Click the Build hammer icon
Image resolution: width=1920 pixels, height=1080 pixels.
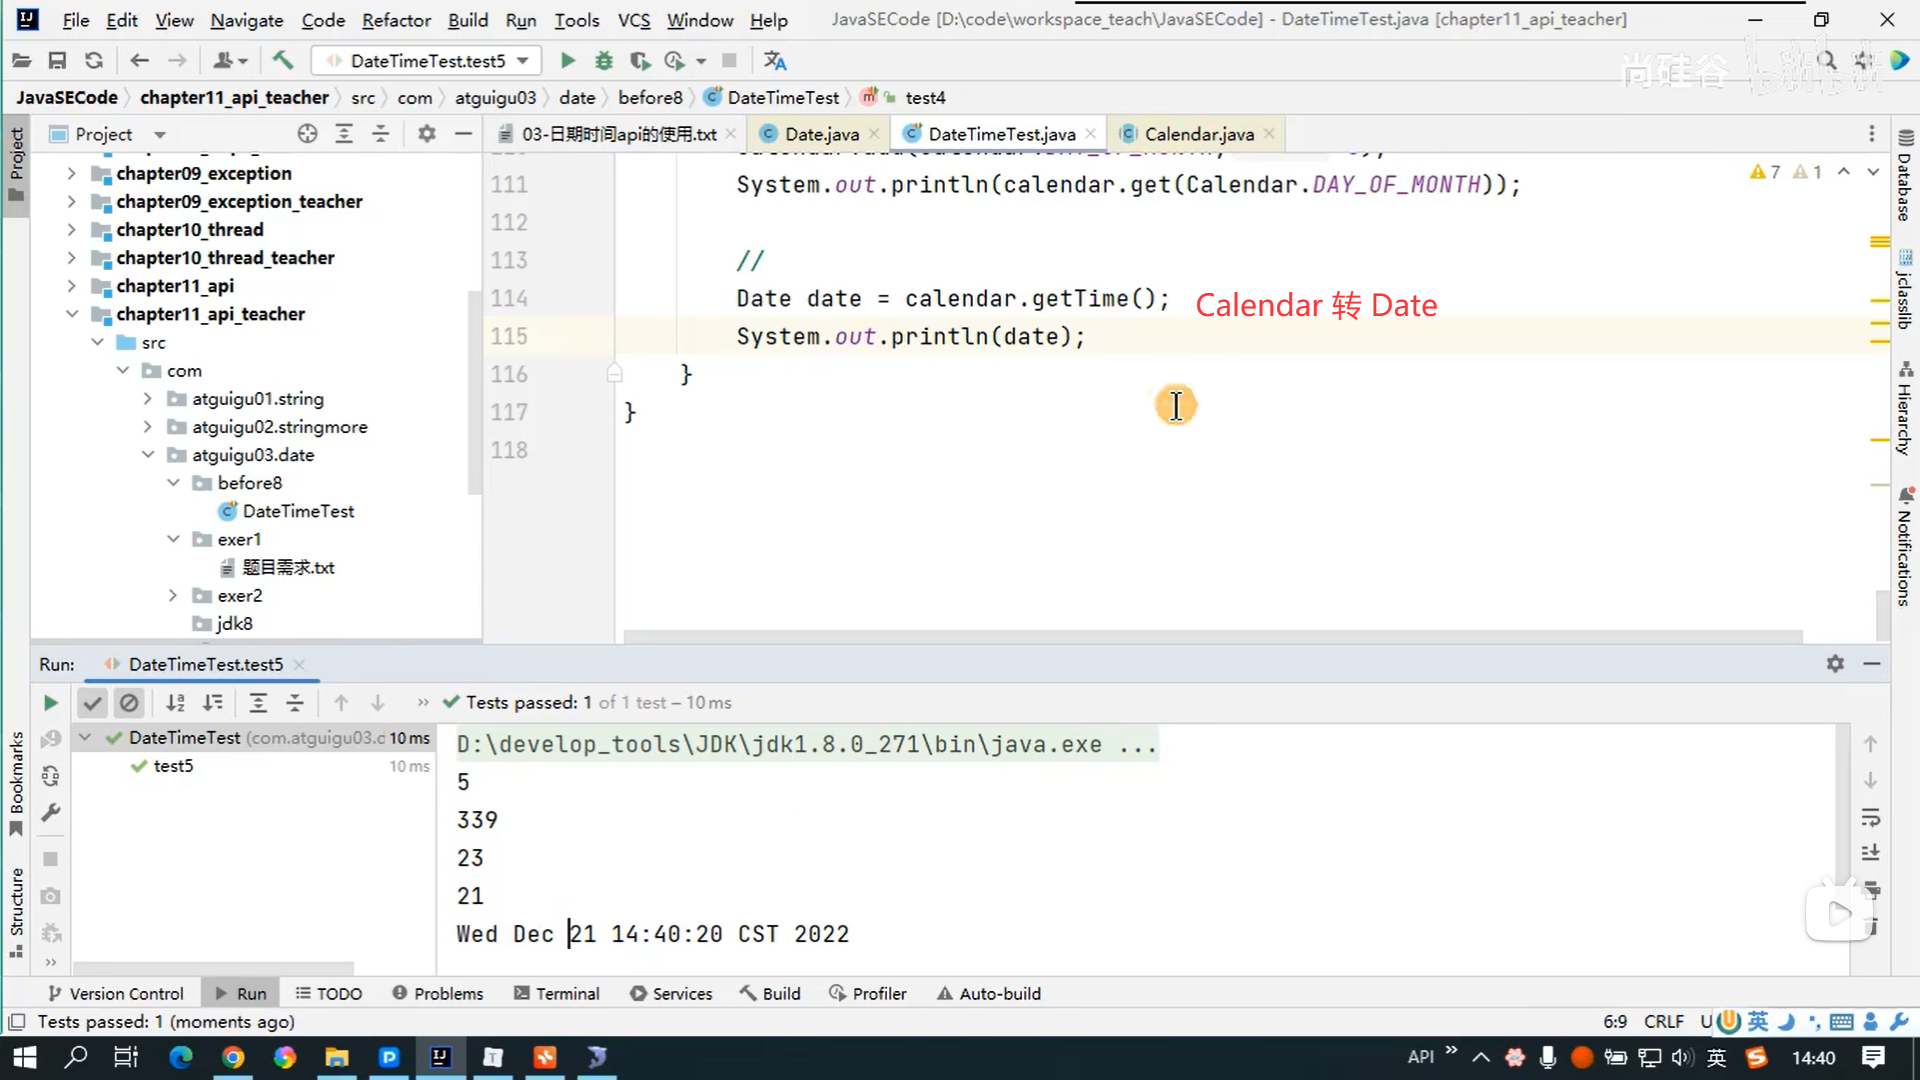[x=283, y=61]
